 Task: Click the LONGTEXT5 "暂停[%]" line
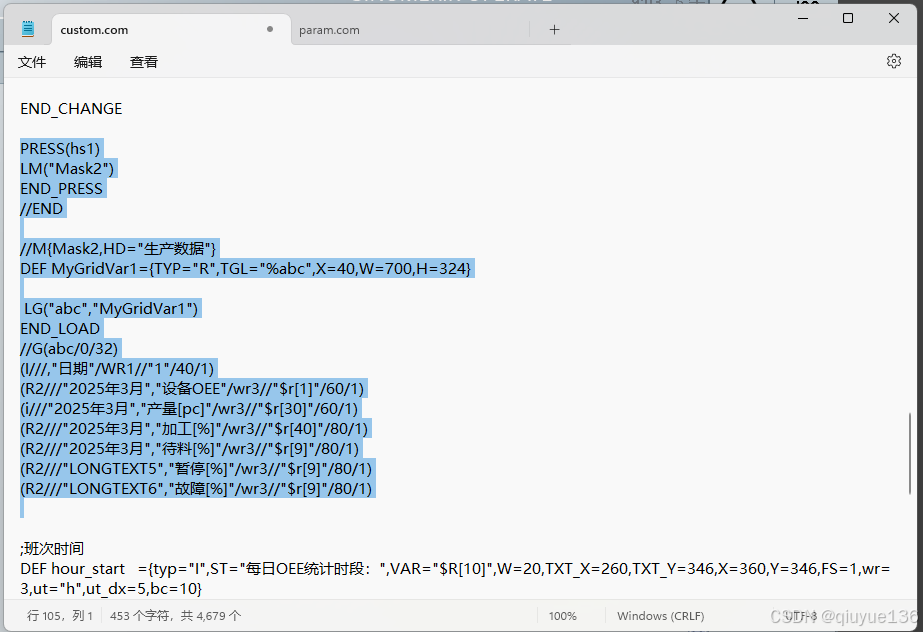(196, 469)
